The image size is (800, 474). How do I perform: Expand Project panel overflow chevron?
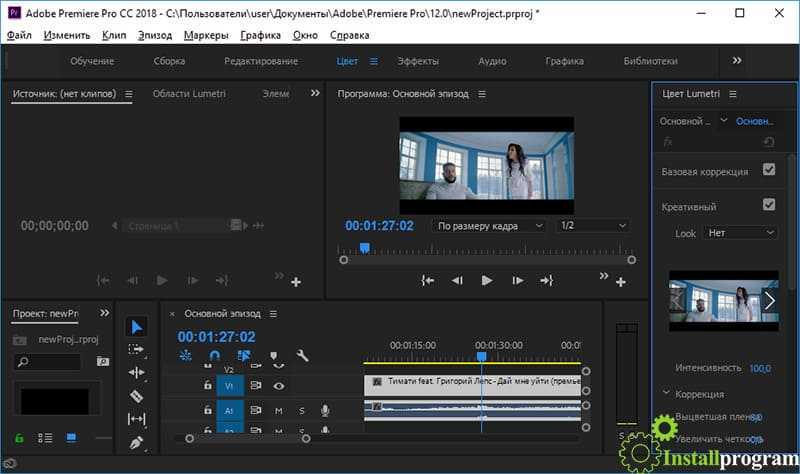(105, 313)
